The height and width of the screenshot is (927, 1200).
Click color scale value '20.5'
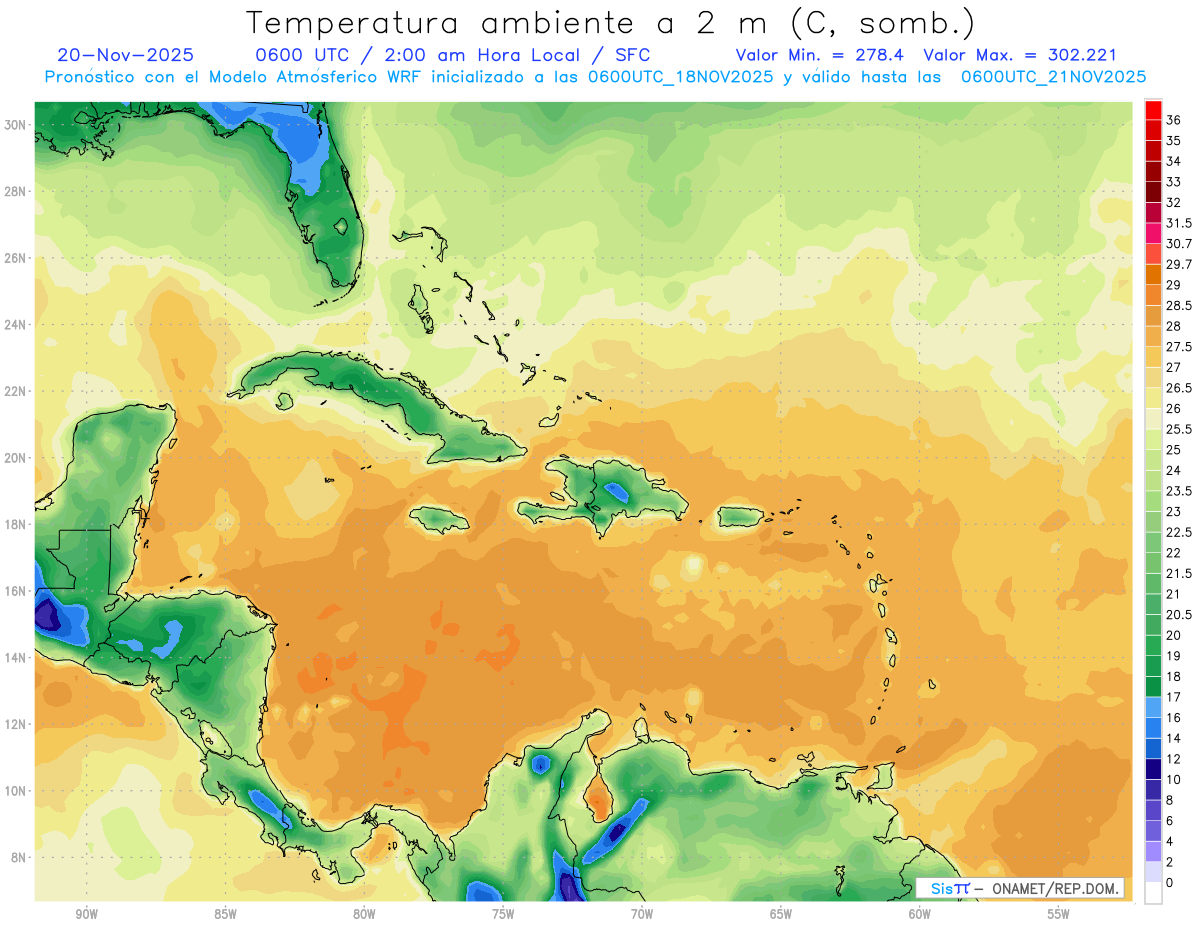[x=1179, y=615]
